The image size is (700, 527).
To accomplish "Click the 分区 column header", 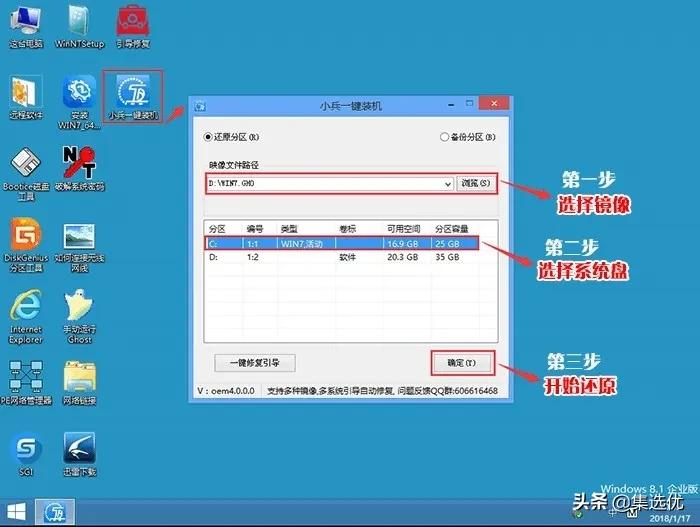I will (x=217, y=229).
